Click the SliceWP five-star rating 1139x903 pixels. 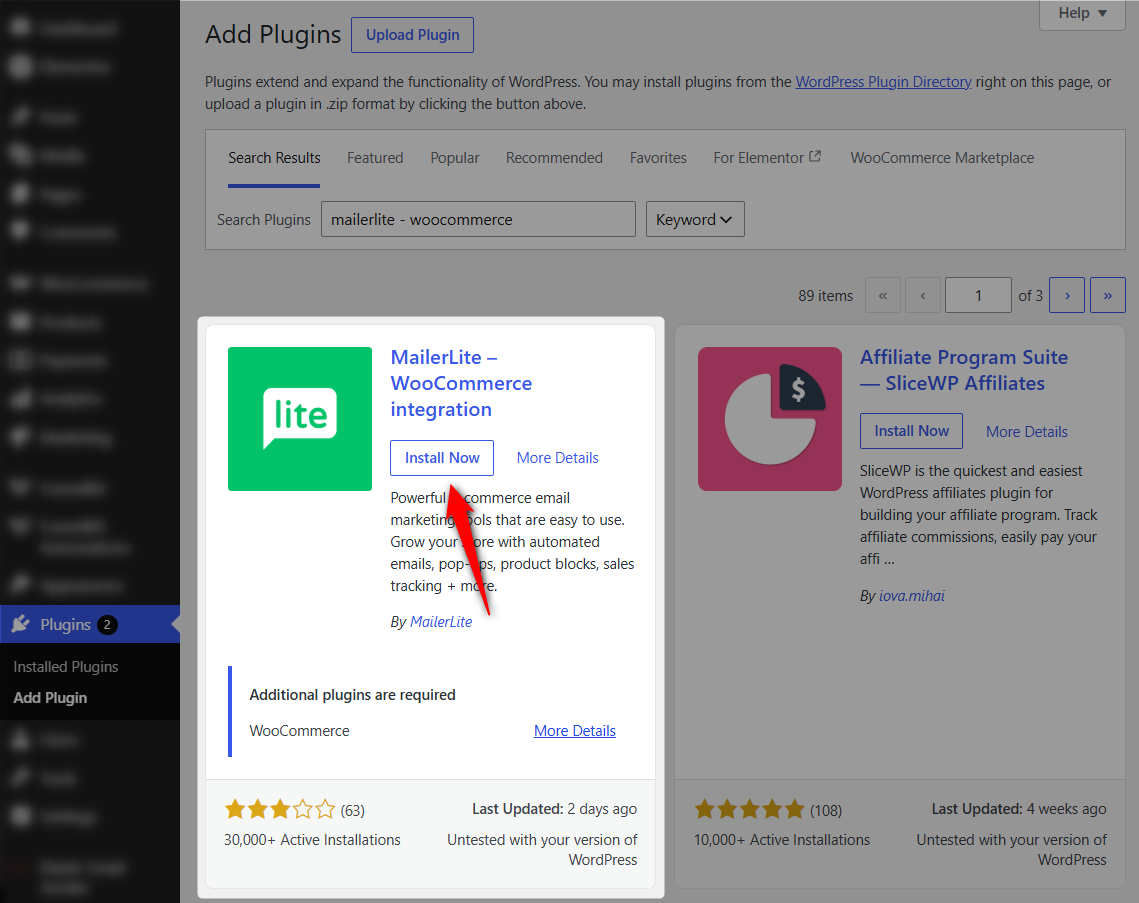[x=750, y=809]
